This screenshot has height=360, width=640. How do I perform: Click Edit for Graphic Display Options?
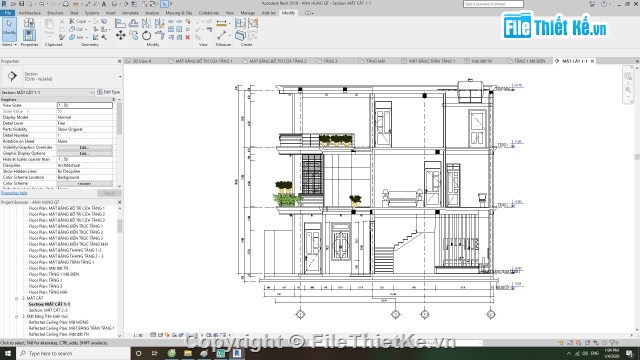pyautogui.click(x=84, y=153)
